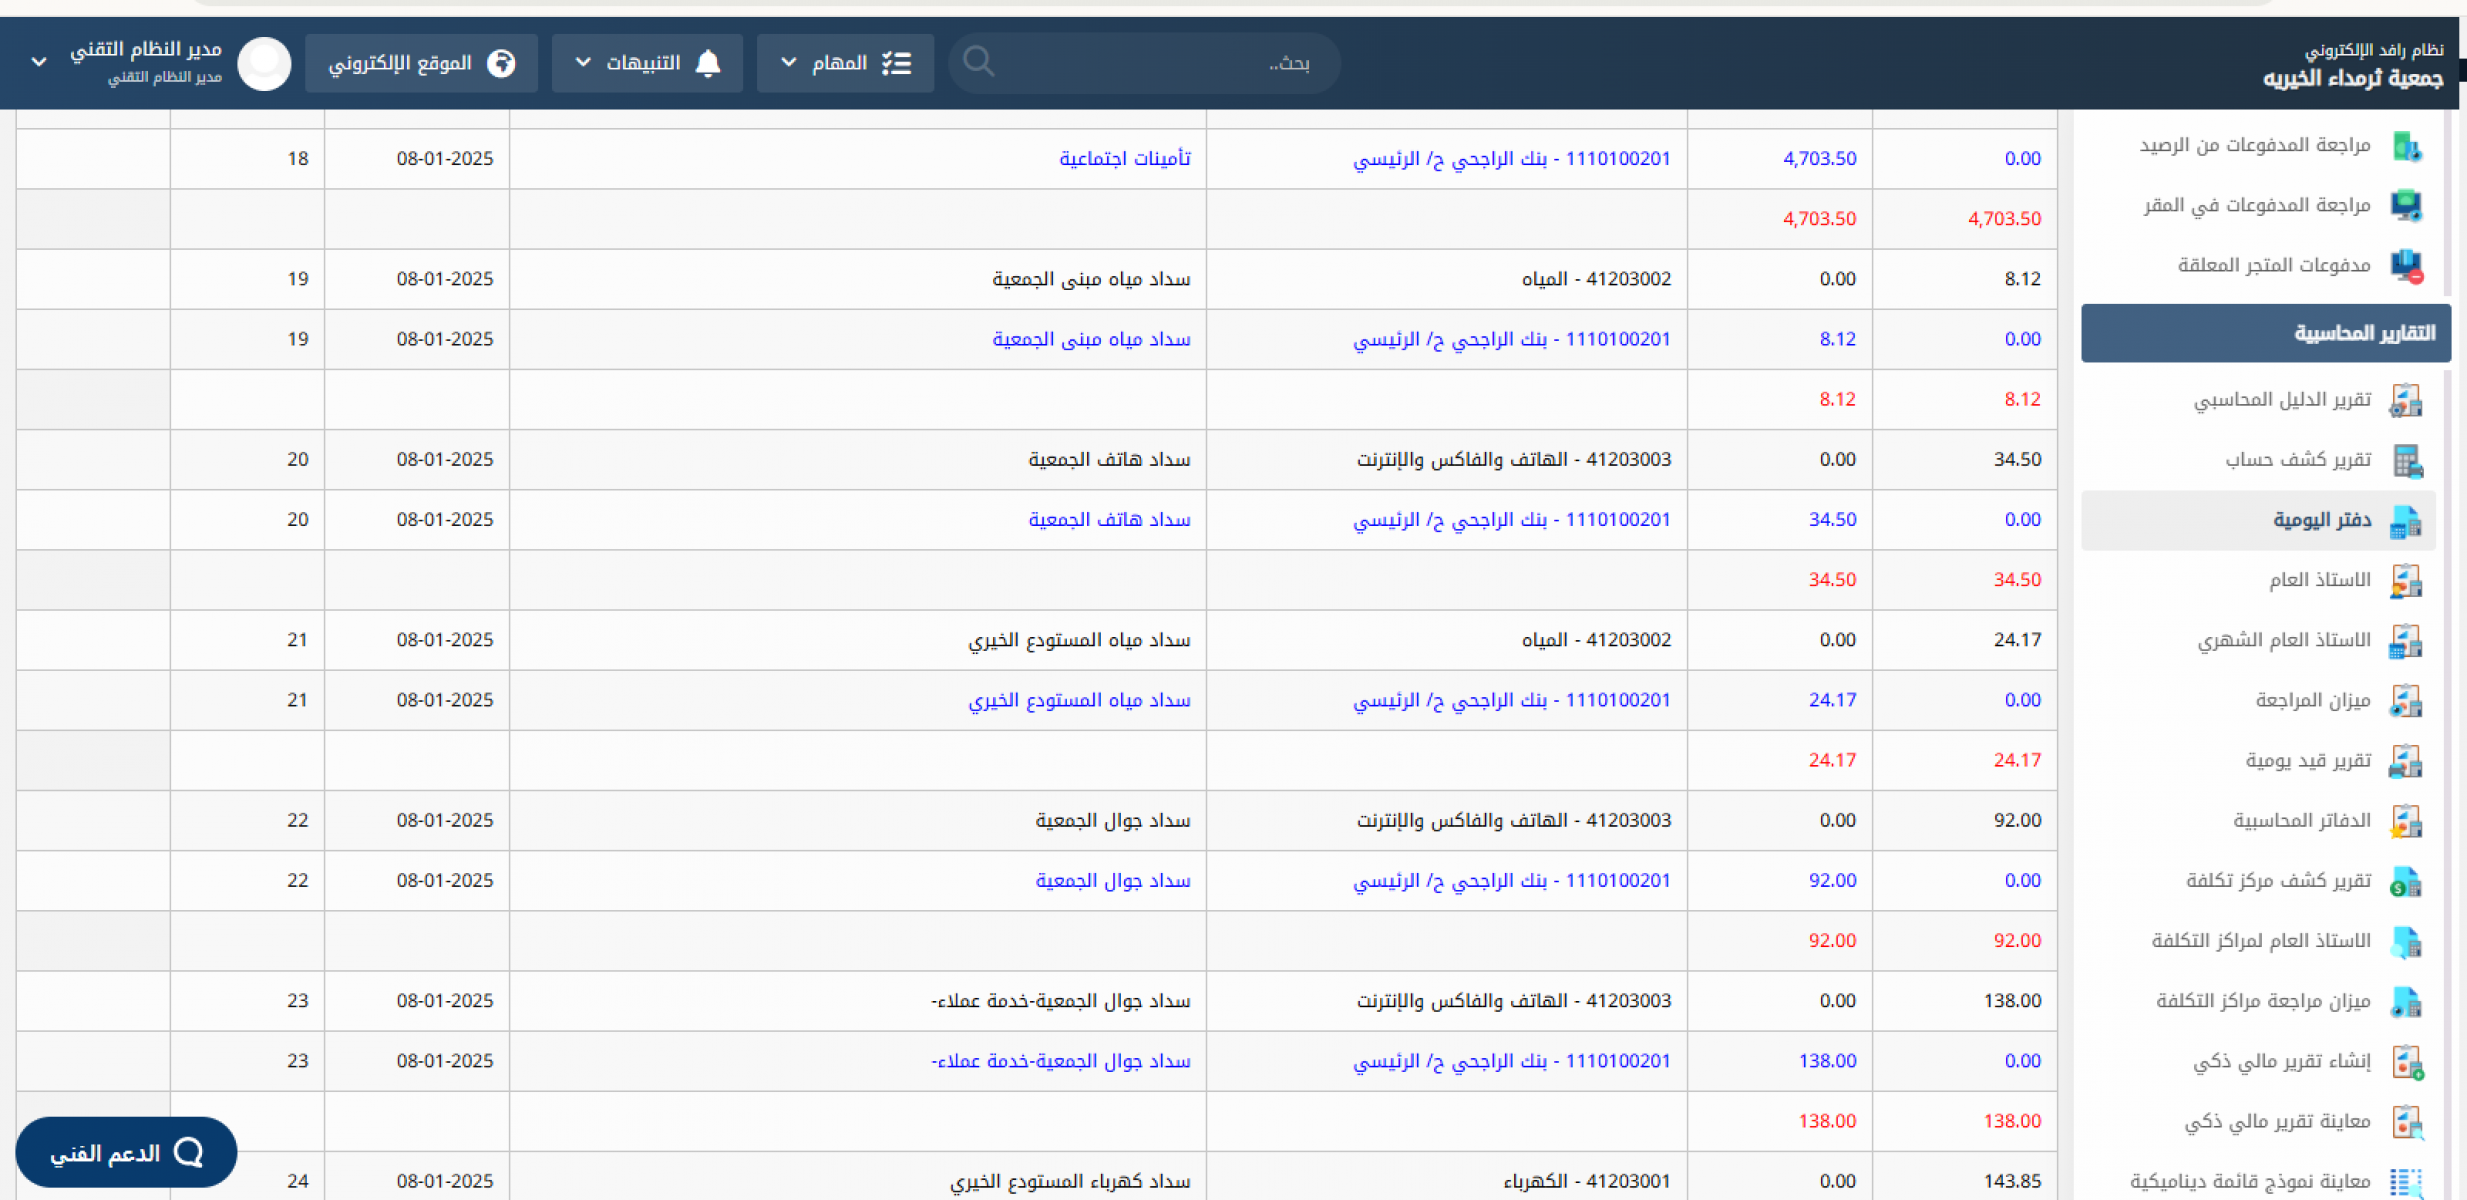Open الاستاذ العام report
The image size is (2467, 1200).
pyautogui.click(x=2319, y=580)
